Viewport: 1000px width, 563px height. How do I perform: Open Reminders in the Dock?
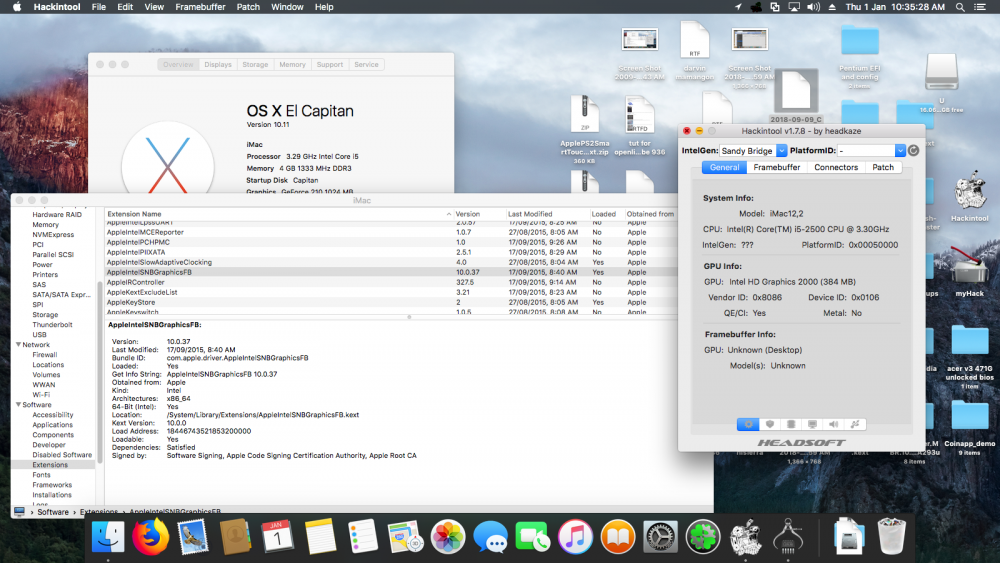click(x=362, y=537)
